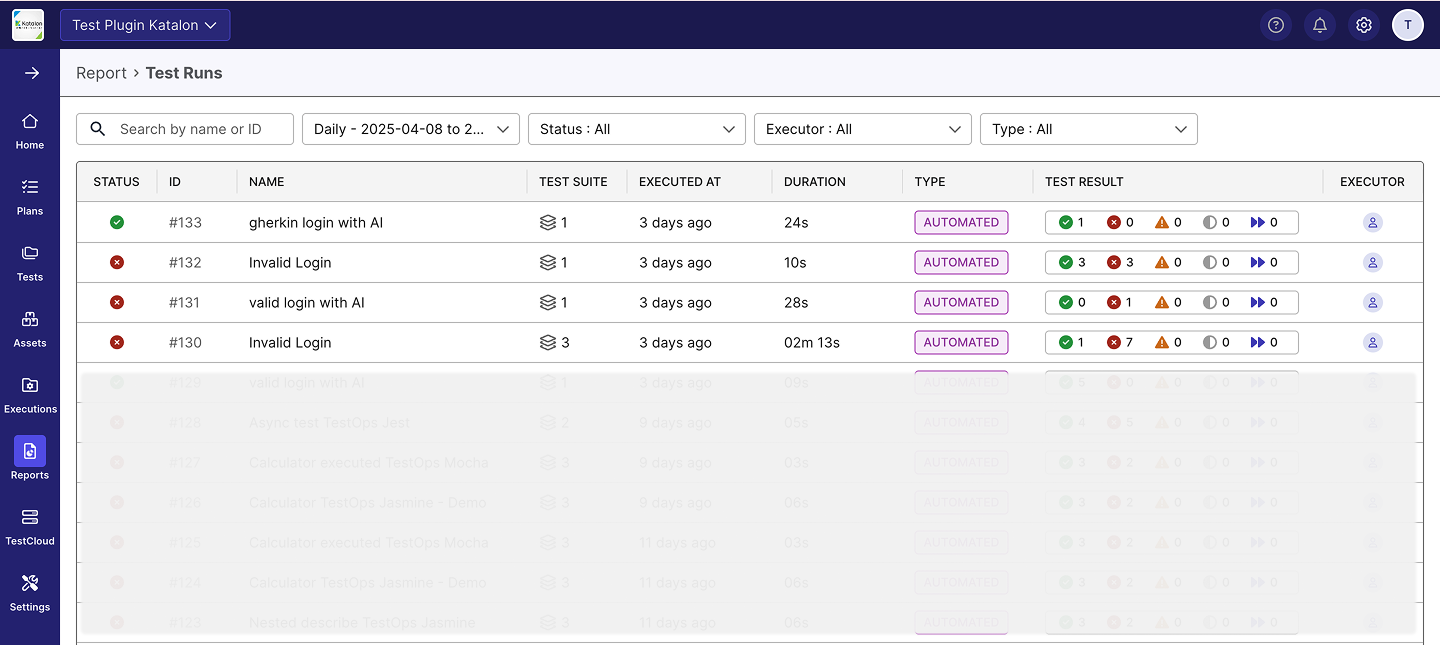The width and height of the screenshot is (1440, 645).
Task: Click the failed count icon in run #130 results
Action: [1114, 342]
